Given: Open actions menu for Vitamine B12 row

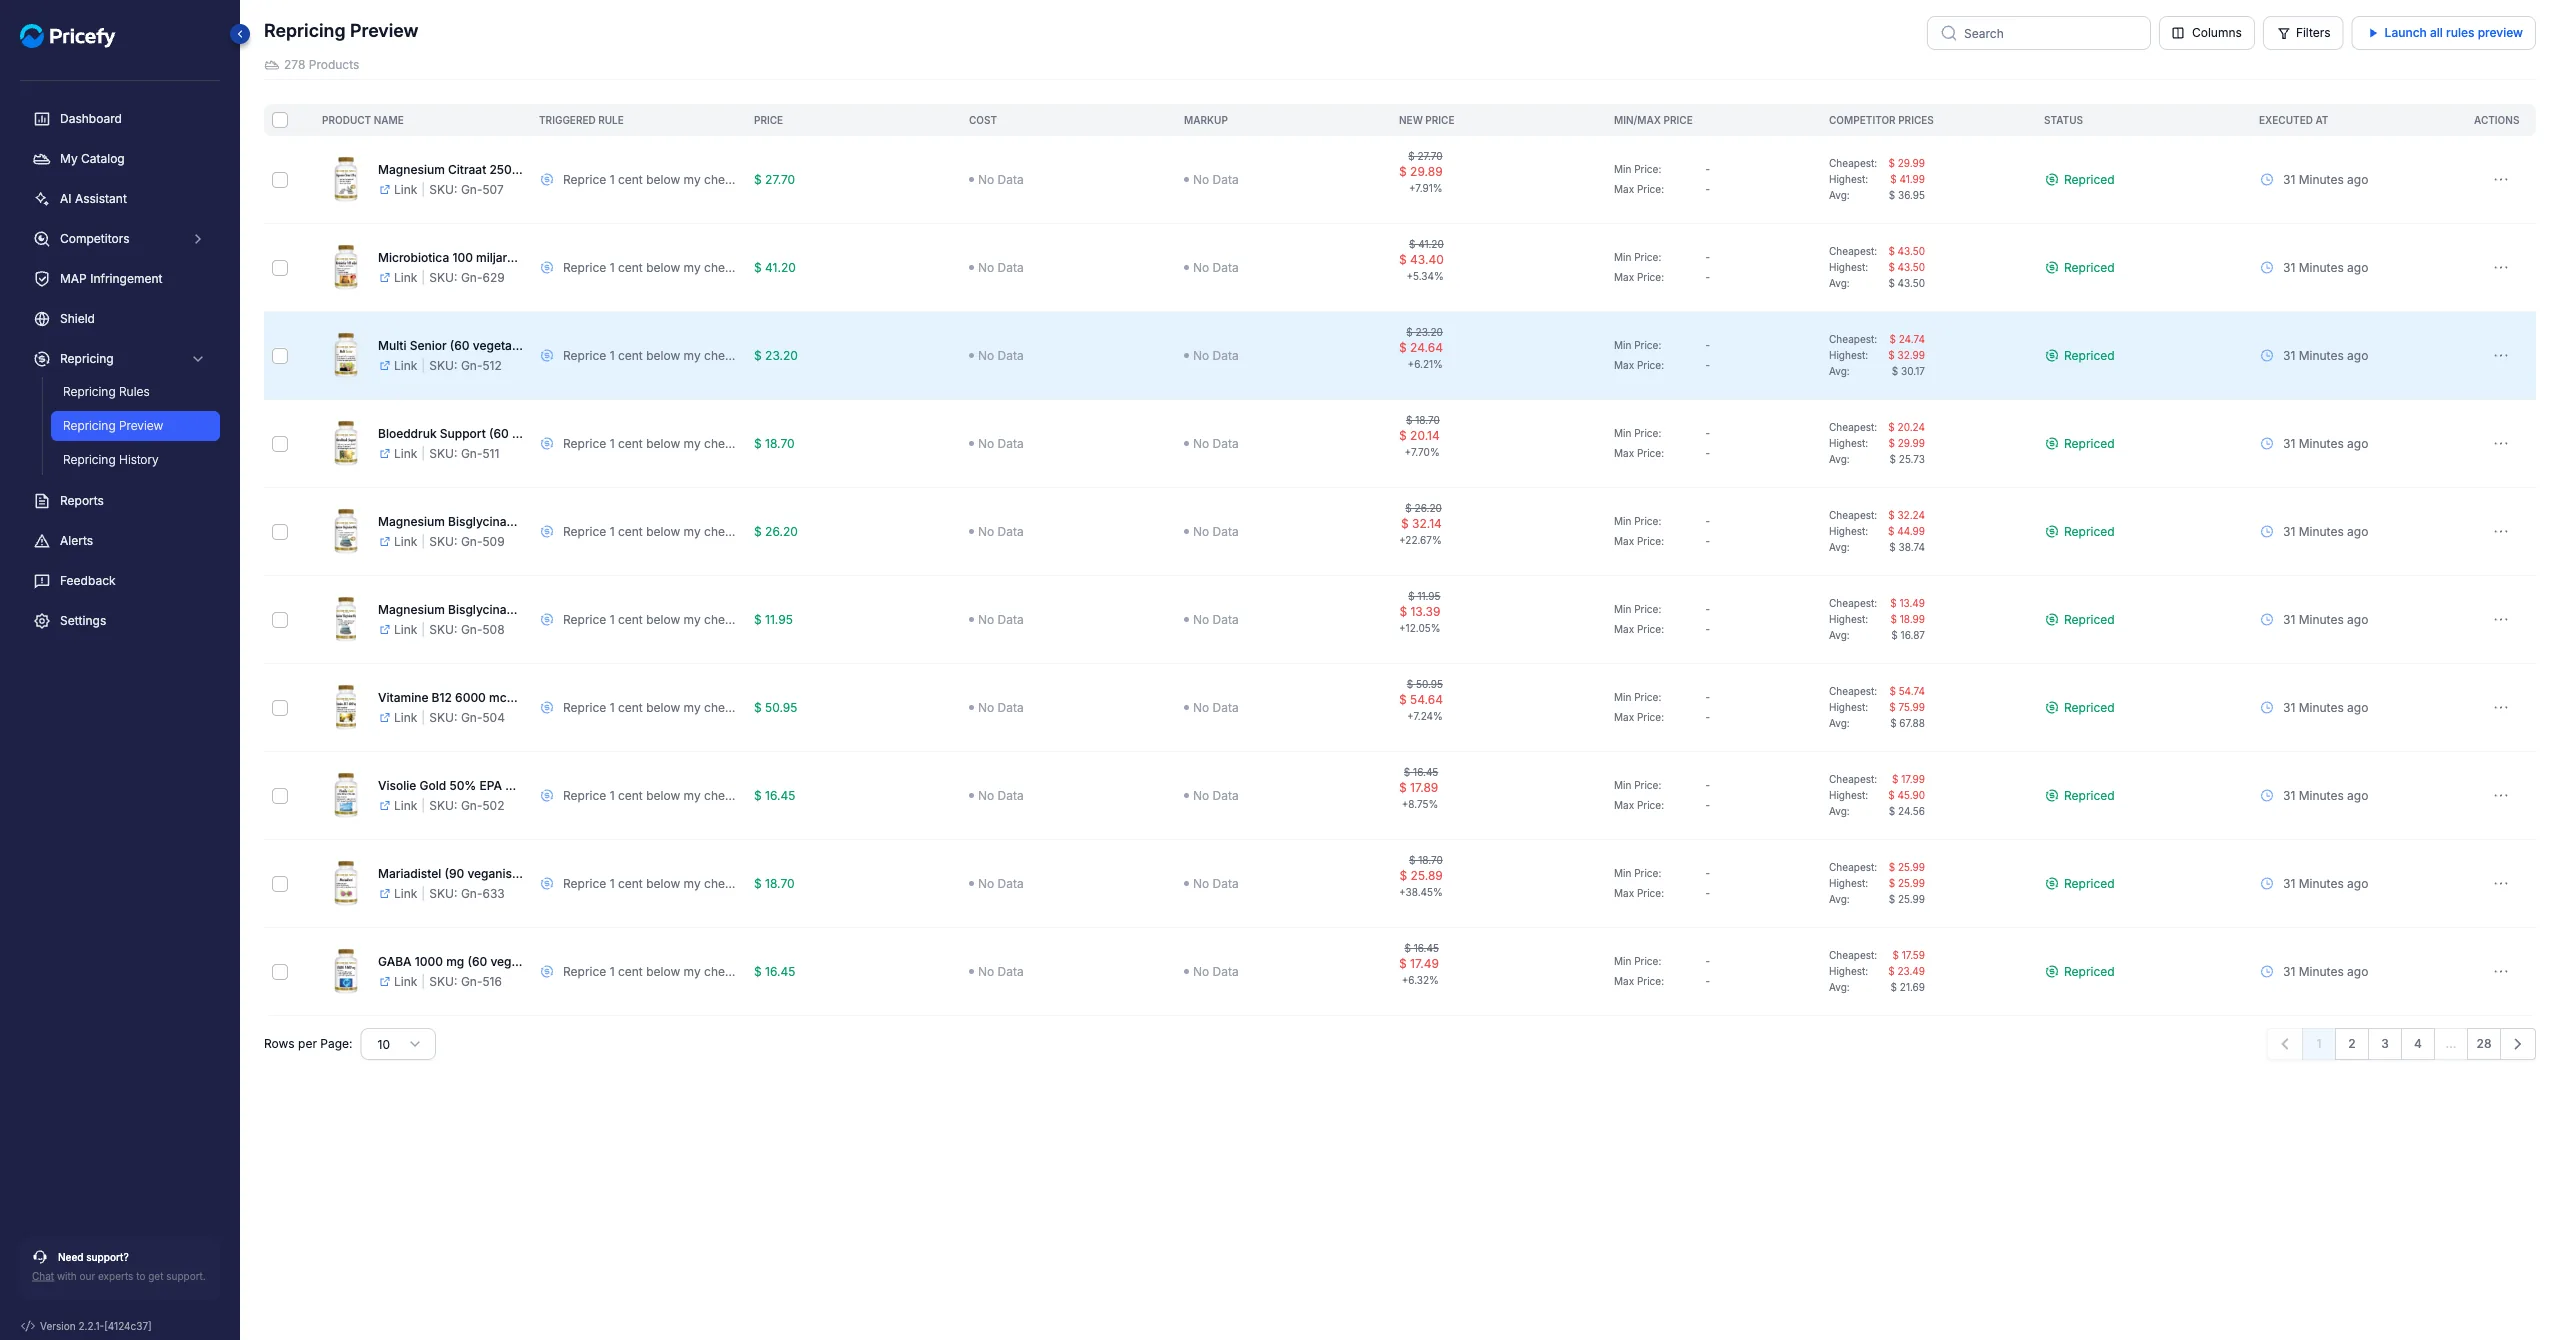Looking at the screenshot, I should 2501,708.
